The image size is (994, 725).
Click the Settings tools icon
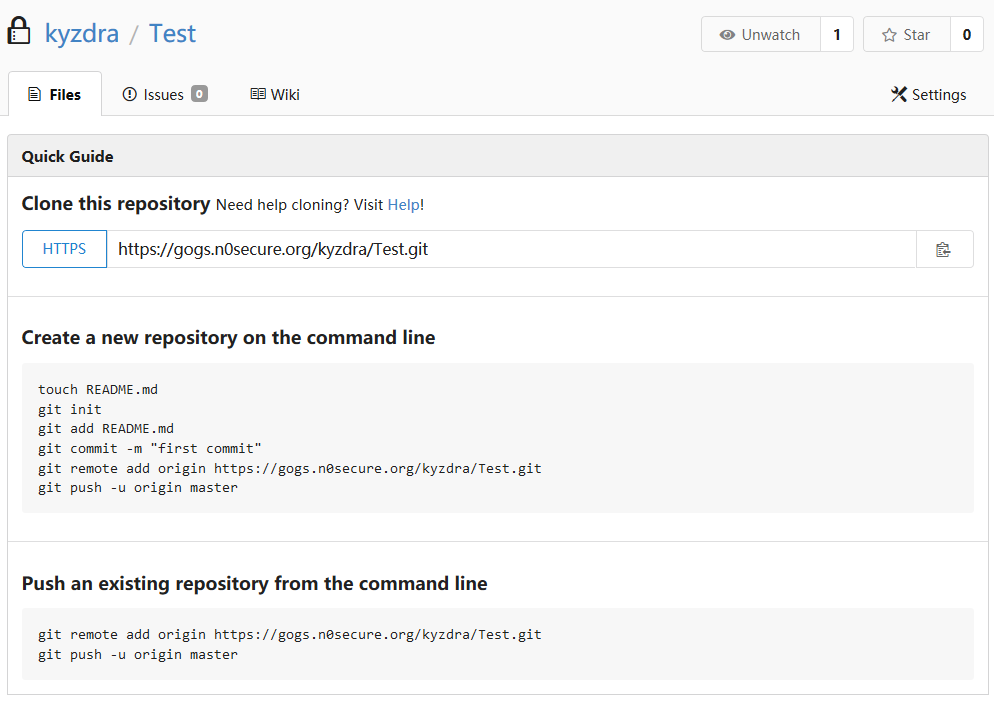pos(898,94)
